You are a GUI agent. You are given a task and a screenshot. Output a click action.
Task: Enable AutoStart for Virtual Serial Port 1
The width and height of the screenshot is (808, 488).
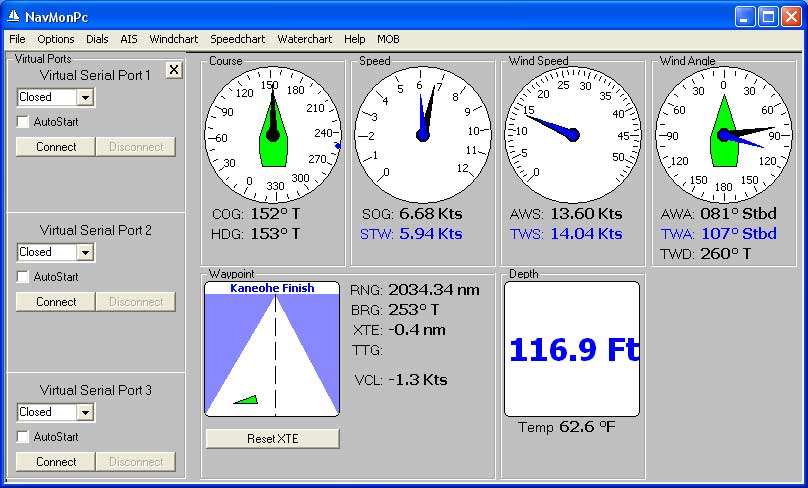(24, 122)
